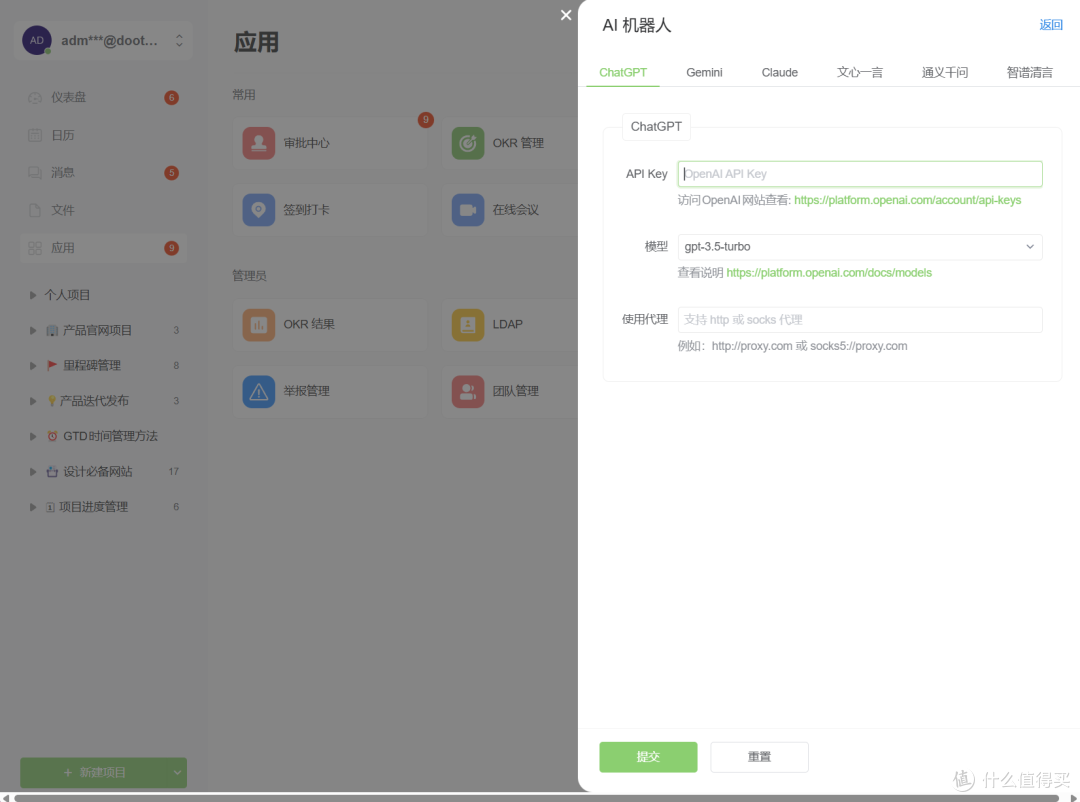The height and width of the screenshot is (802, 1080).
Task: Open the OKR 结果 app icon
Action: (258, 325)
